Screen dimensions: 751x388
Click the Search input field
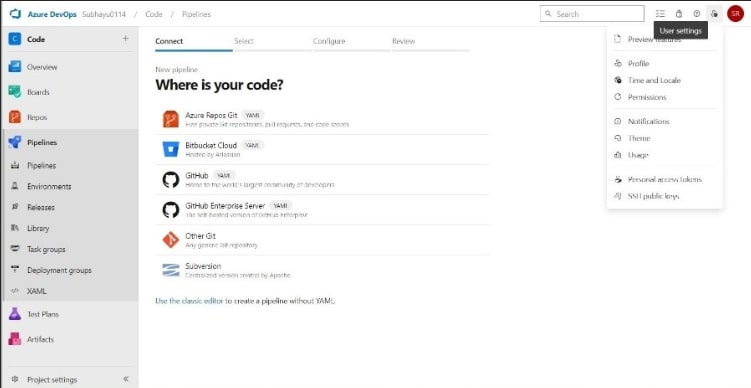coord(592,14)
